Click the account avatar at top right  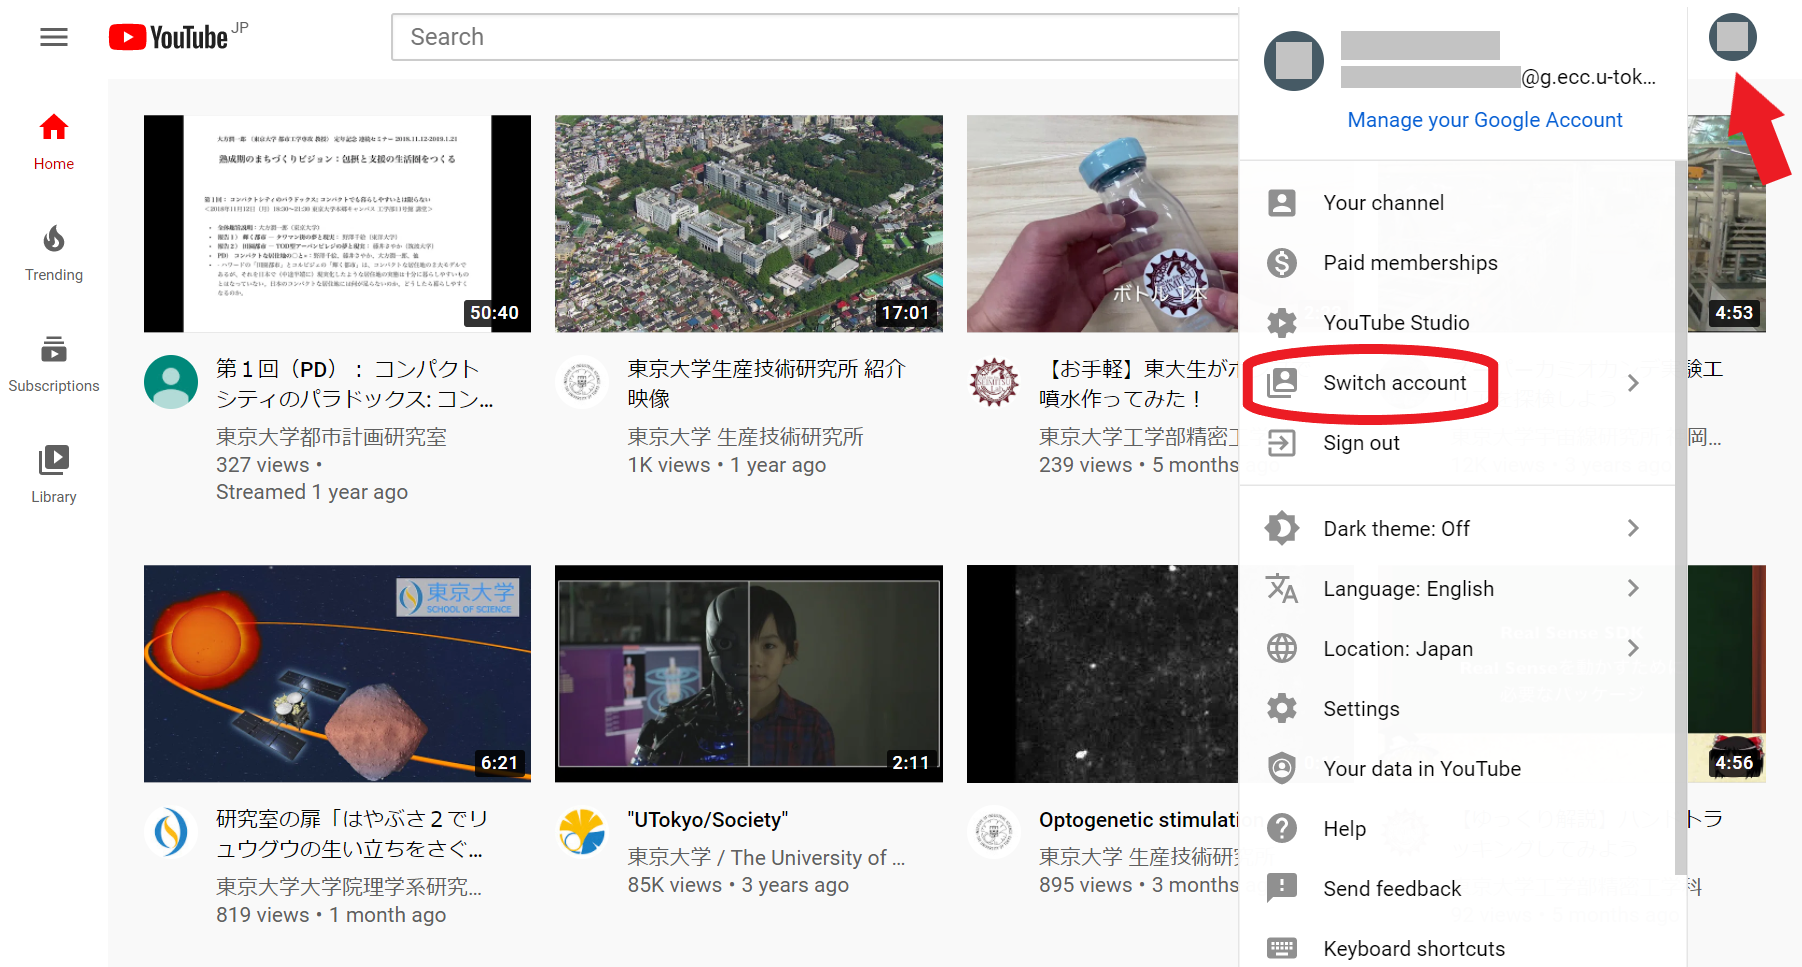tap(1733, 37)
